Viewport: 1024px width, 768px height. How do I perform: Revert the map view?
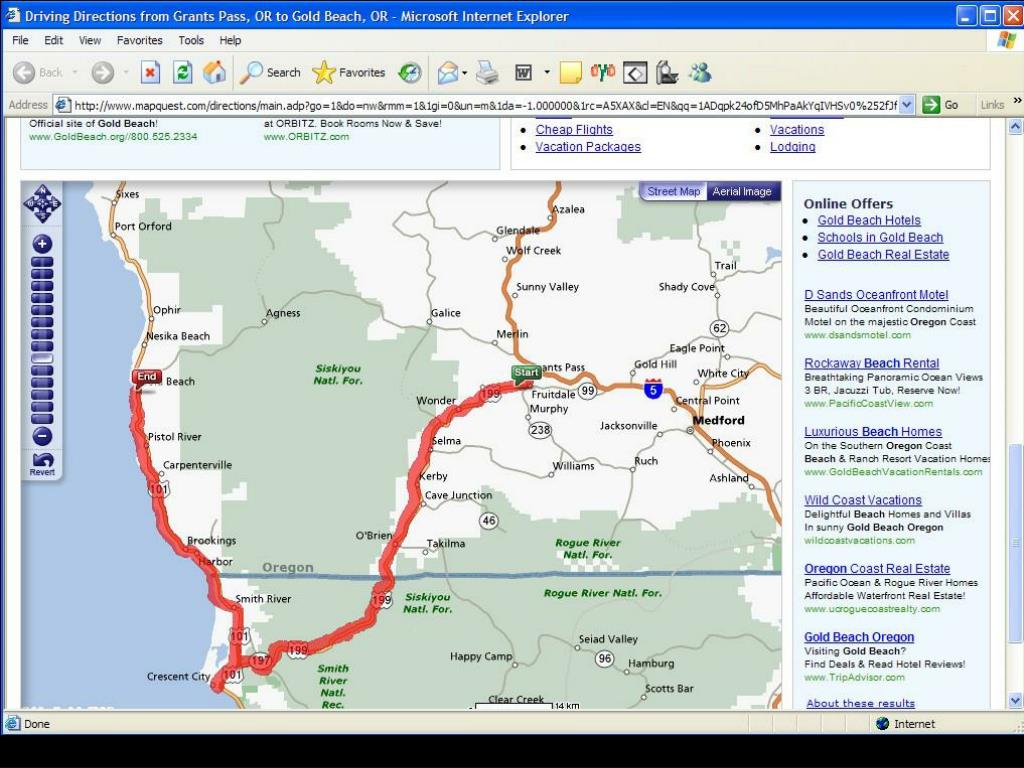coord(42,464)
